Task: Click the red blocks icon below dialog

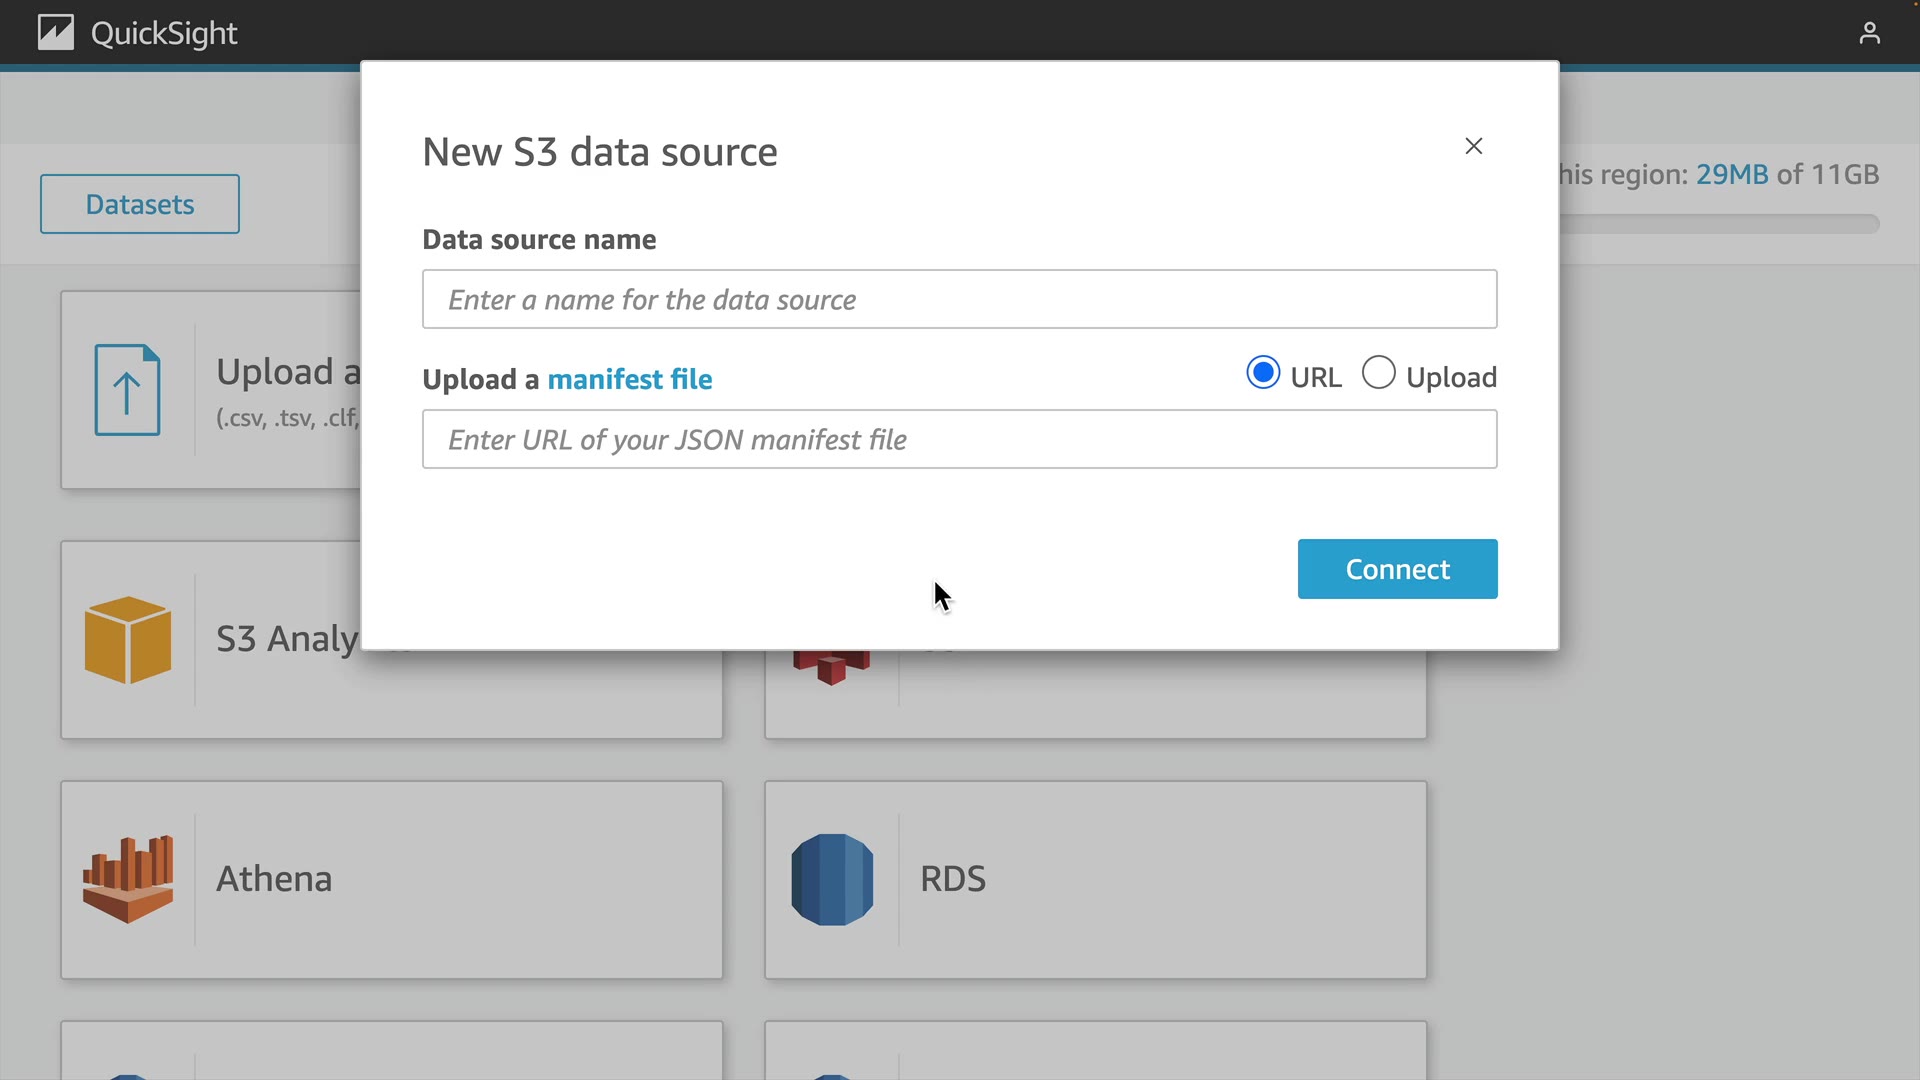Action: [831, 668]
